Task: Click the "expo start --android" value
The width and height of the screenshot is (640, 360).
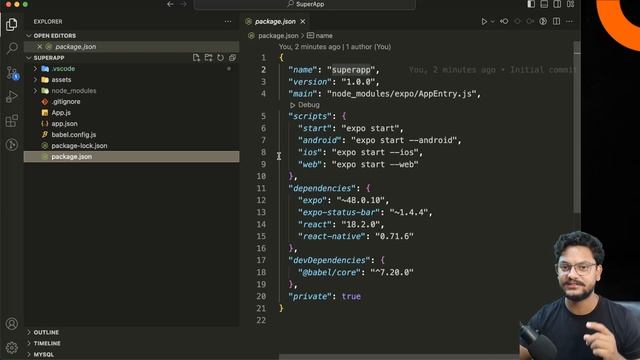Action: 404,140
